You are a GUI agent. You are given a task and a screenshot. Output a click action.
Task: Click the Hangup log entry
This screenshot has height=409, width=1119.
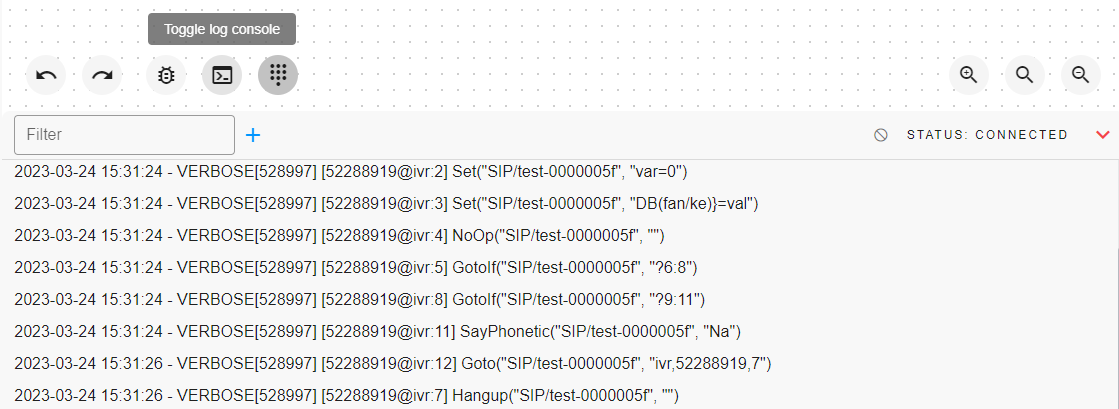click(x=346, y=396)
